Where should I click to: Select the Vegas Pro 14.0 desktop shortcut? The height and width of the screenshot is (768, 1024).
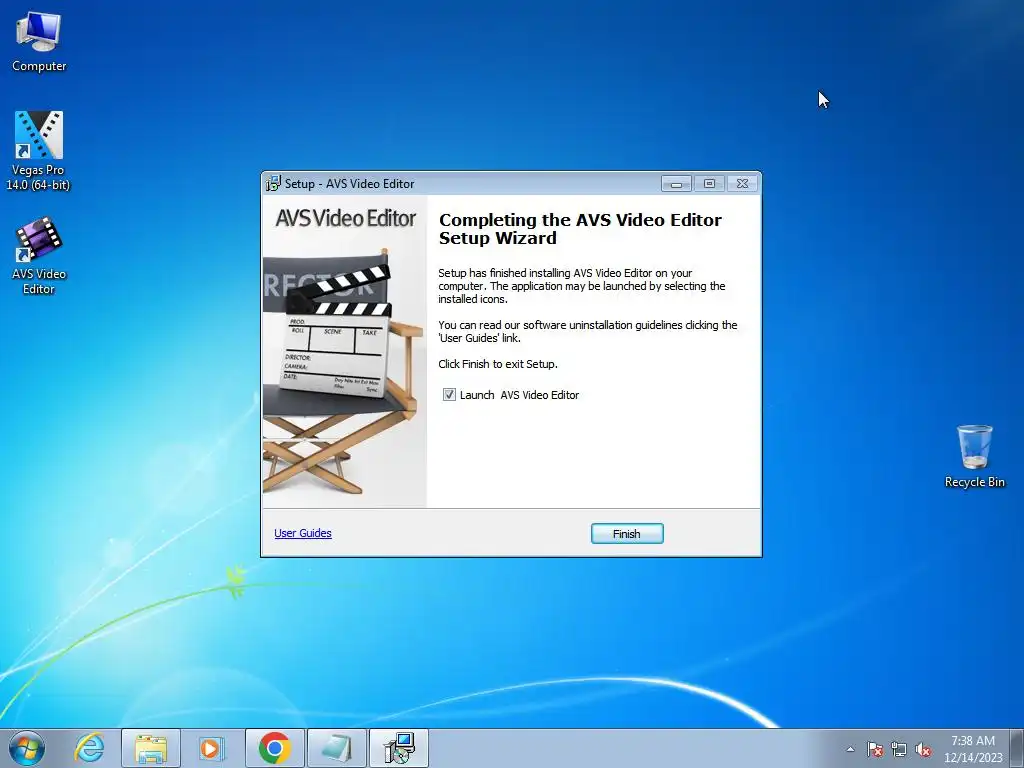[x=39, y=152]
